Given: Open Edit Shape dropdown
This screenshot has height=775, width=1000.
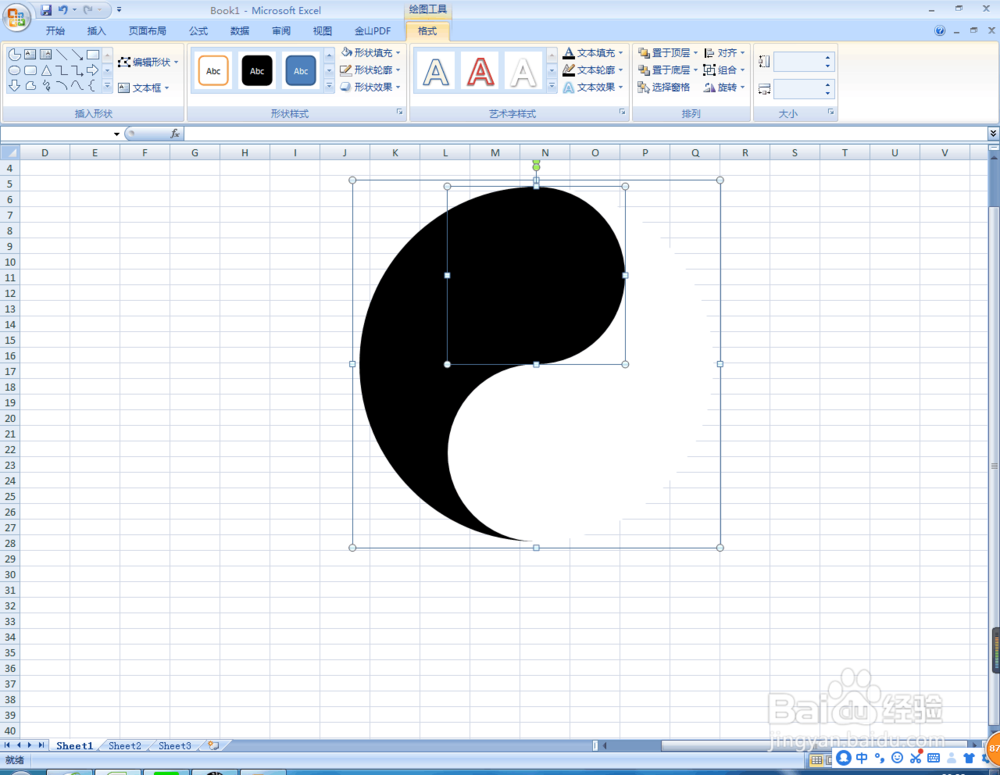Looking at the screenshot, I should pyautogui.click(x=148, y=62).
